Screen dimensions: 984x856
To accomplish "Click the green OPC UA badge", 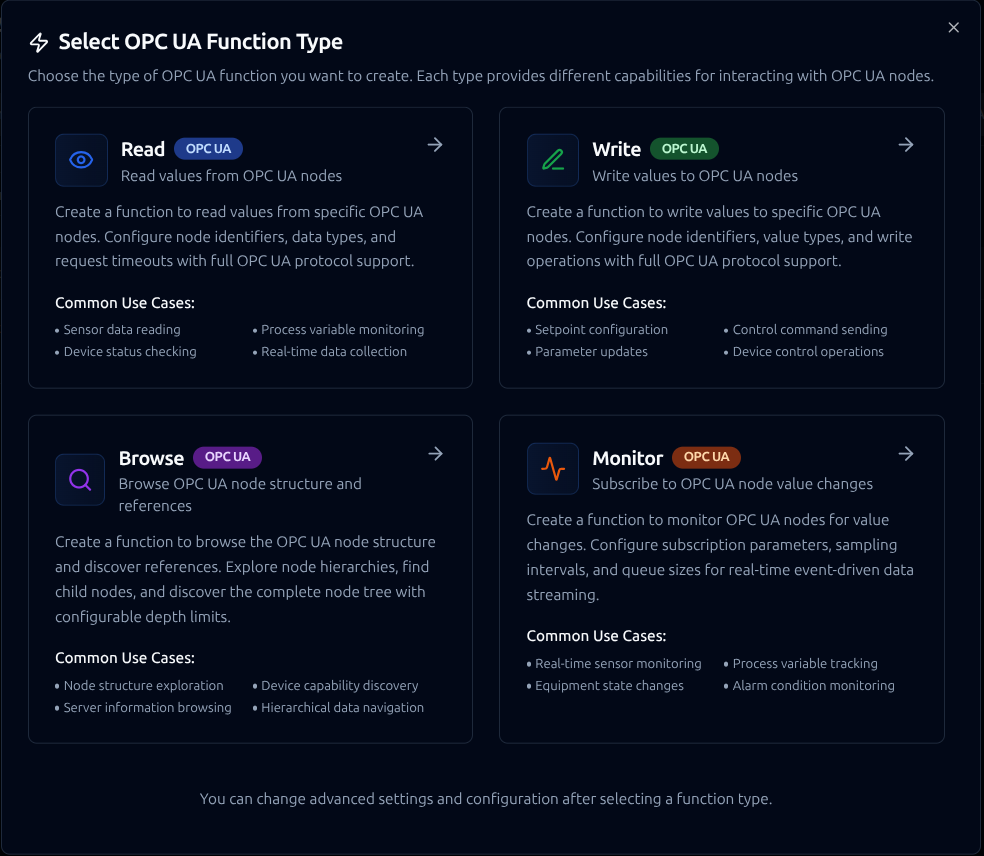I will tap(684, 149).
